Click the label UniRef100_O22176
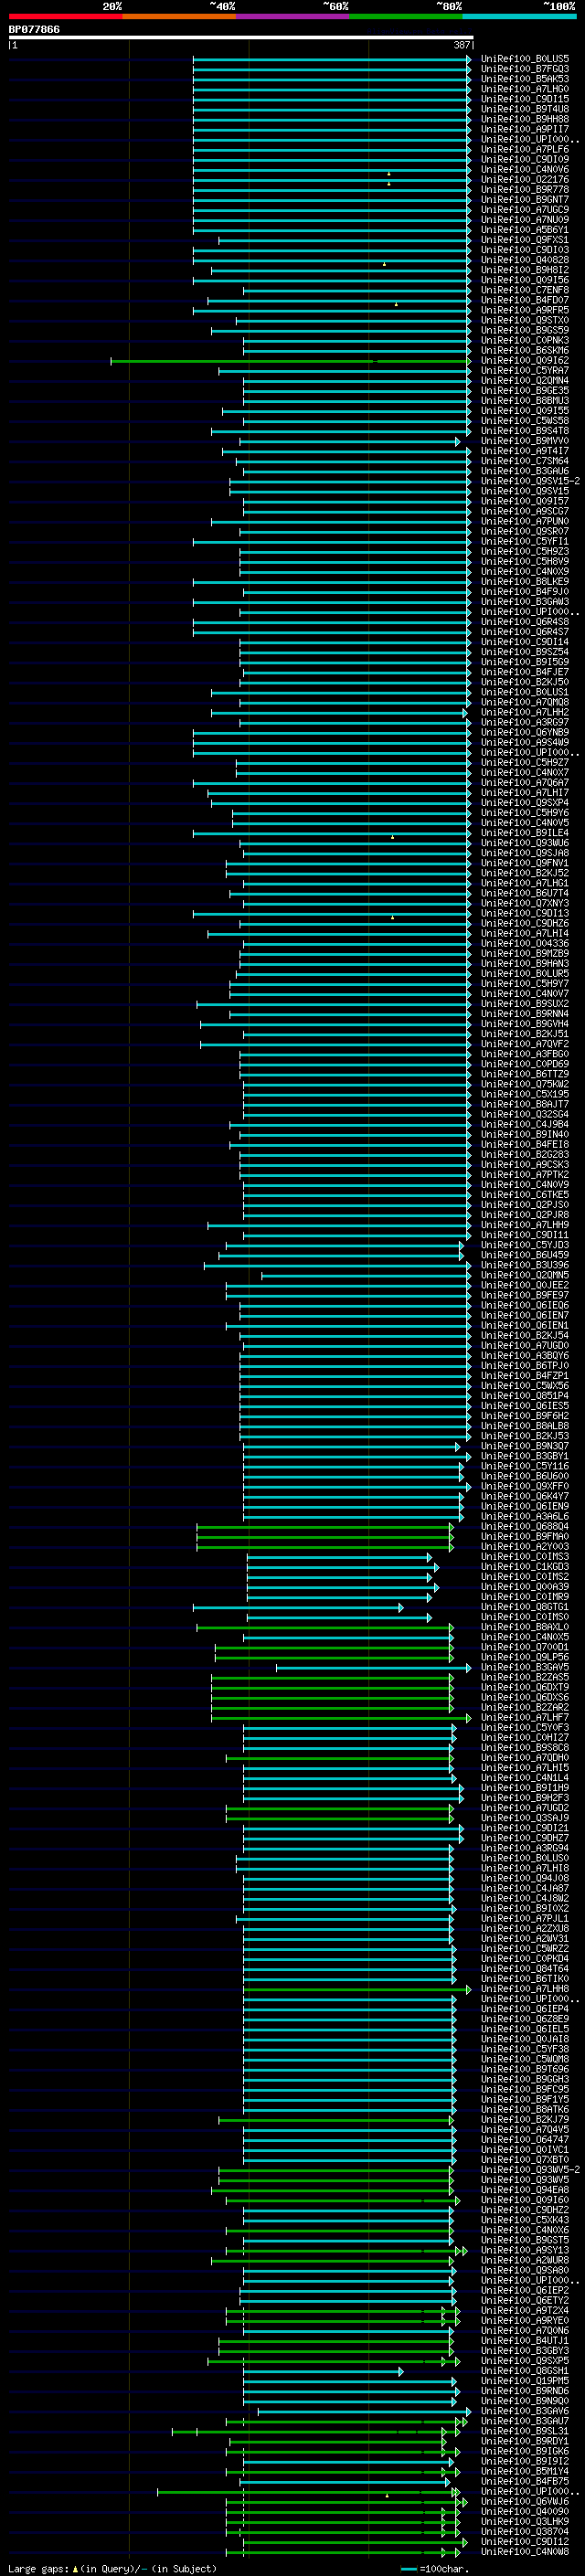Screen dimensions: 585x2576 525,180
